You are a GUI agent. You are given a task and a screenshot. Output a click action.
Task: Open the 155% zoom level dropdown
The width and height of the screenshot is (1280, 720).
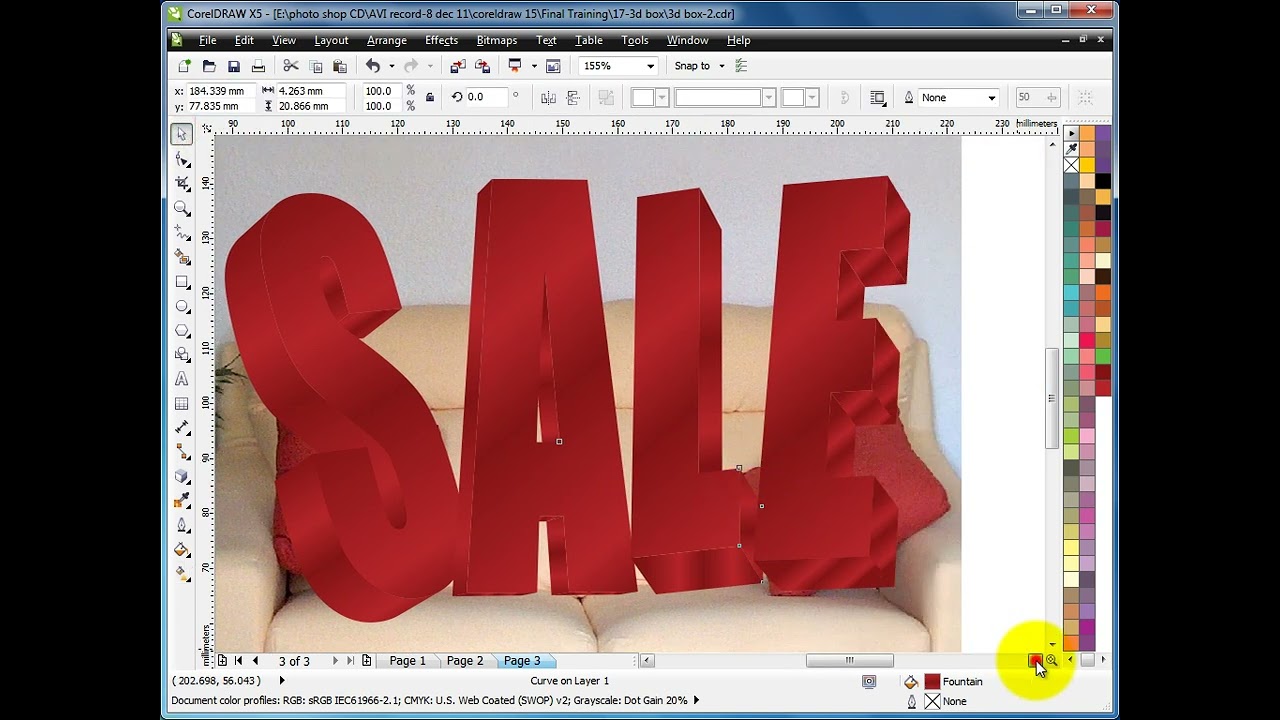(650, 66)
